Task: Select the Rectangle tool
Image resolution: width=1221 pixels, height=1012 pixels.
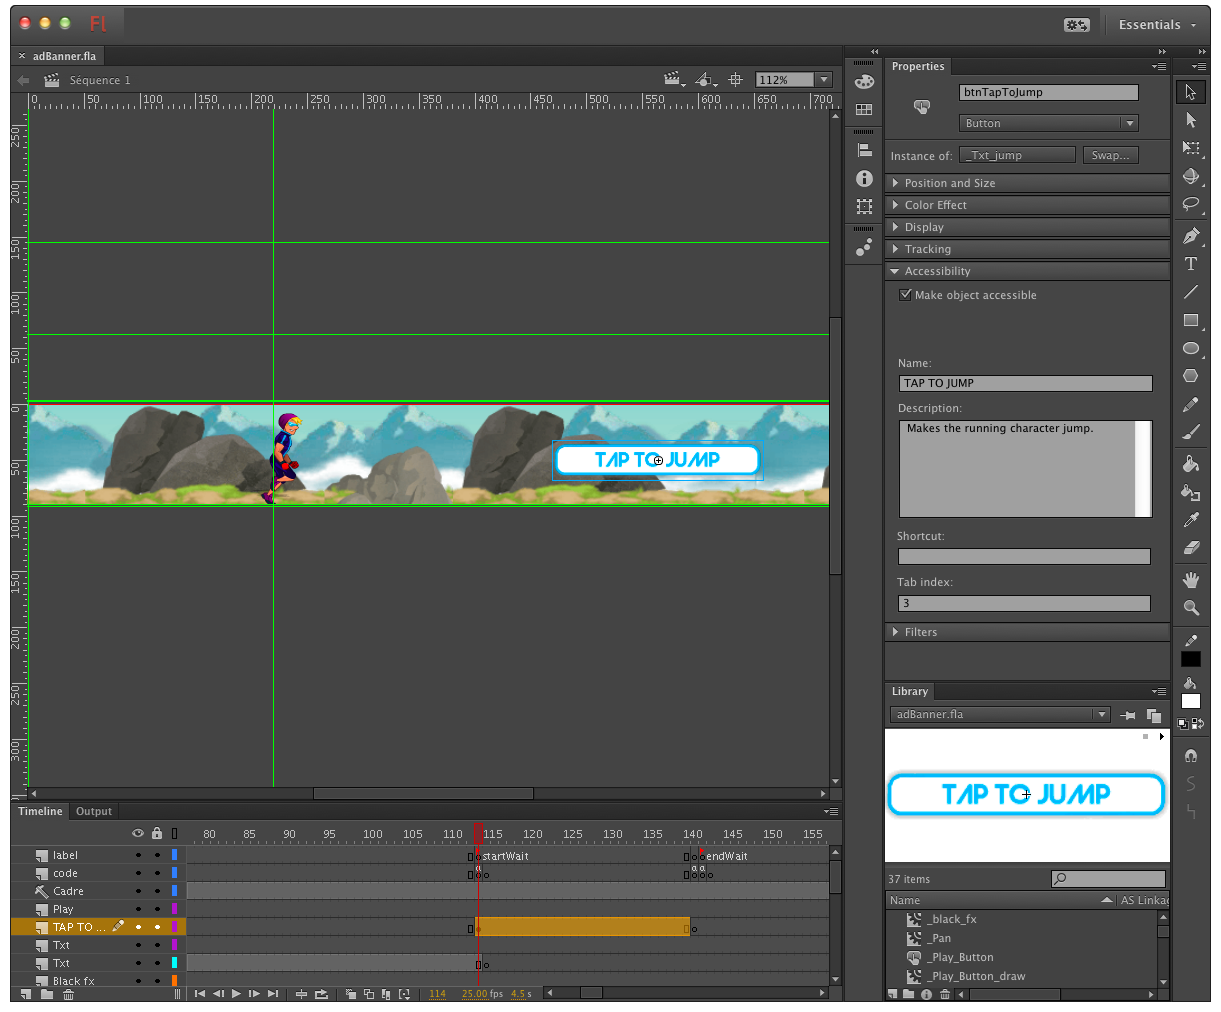Action: [x=1190, y=320]
